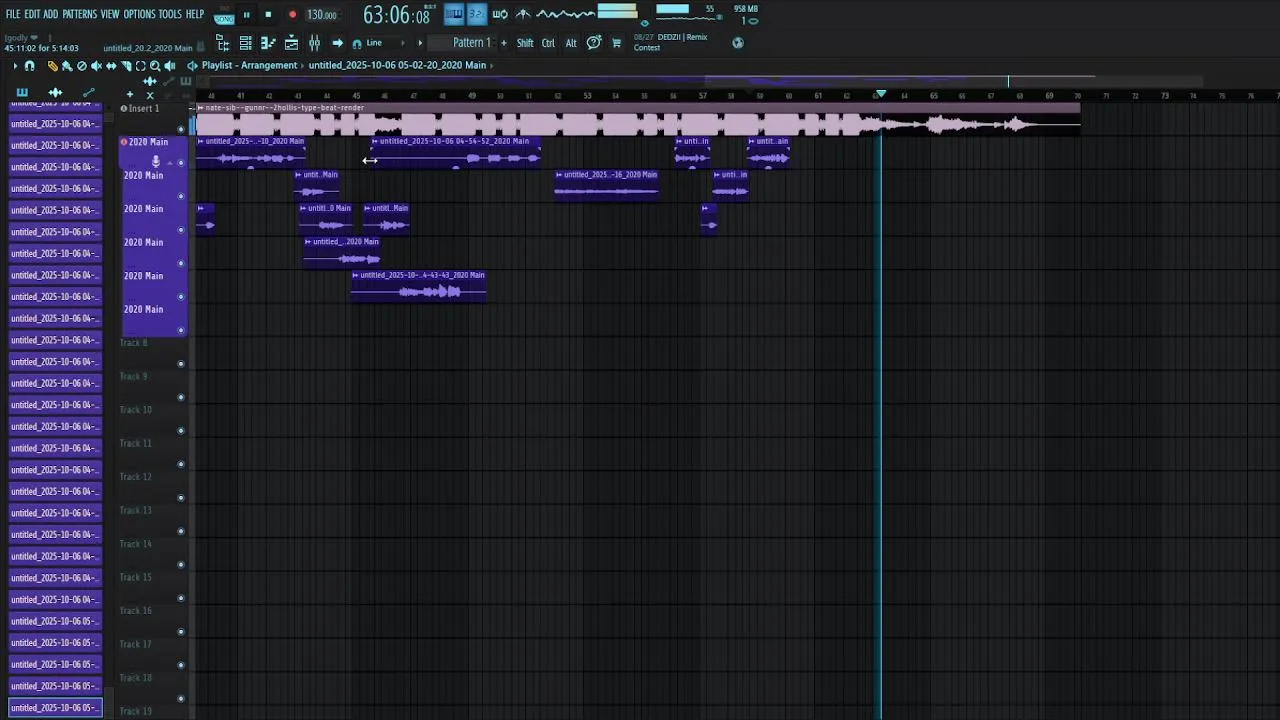Image resolution: width=1280 pixels, height=720 pixels.
Task: Open clip menu of 04-54-52_2020 Main clip
Action: pyautogui.click(x=375, y=141)
